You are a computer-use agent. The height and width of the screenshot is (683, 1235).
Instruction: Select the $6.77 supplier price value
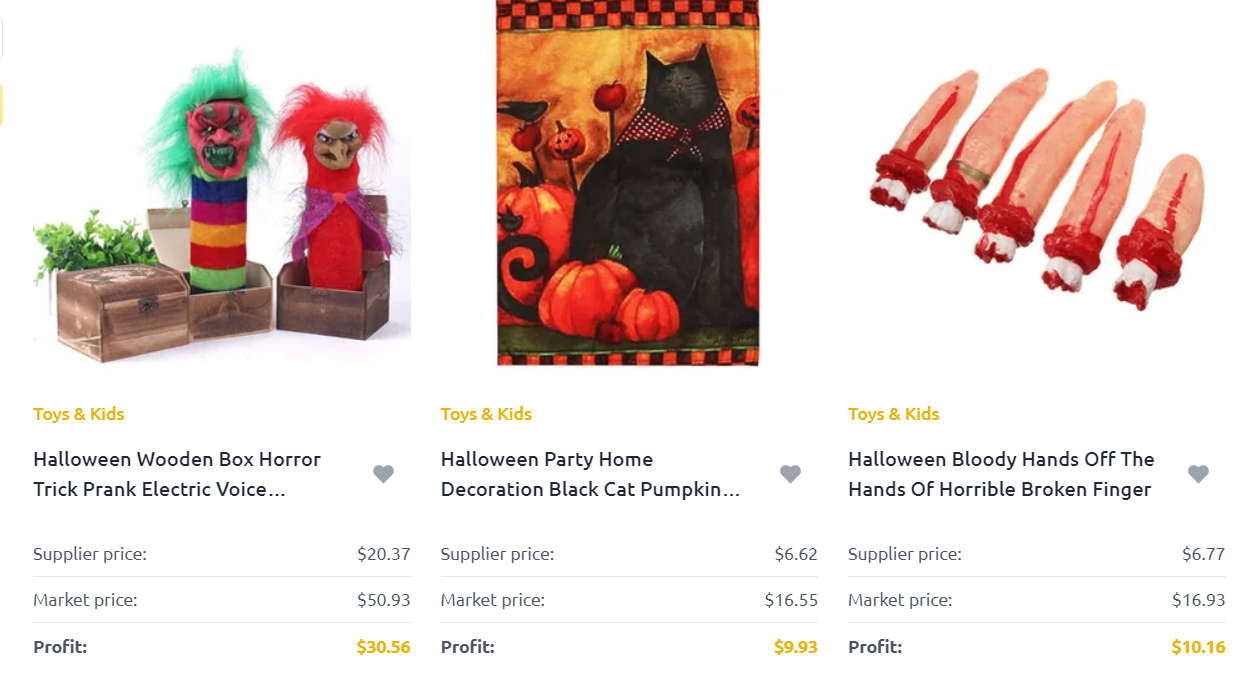tap(1203, 554)
